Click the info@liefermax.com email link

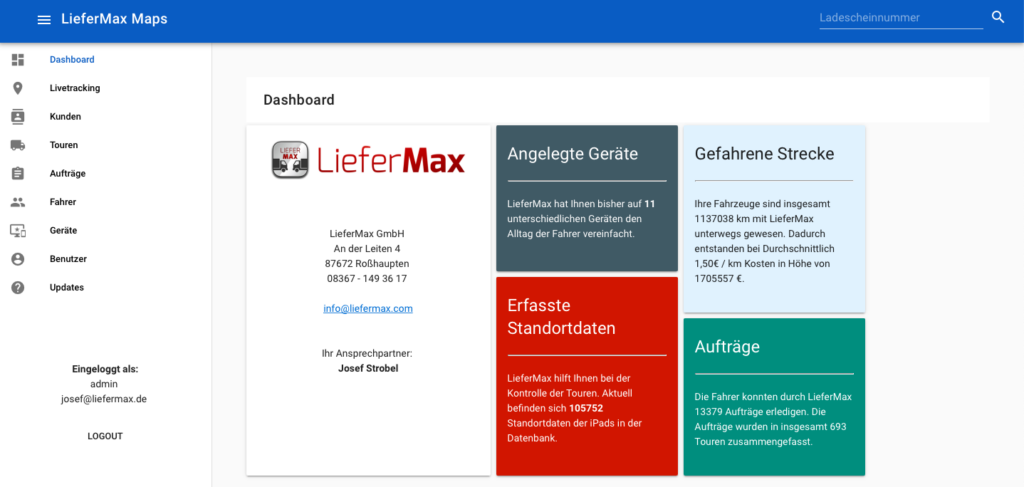(368, 309)
